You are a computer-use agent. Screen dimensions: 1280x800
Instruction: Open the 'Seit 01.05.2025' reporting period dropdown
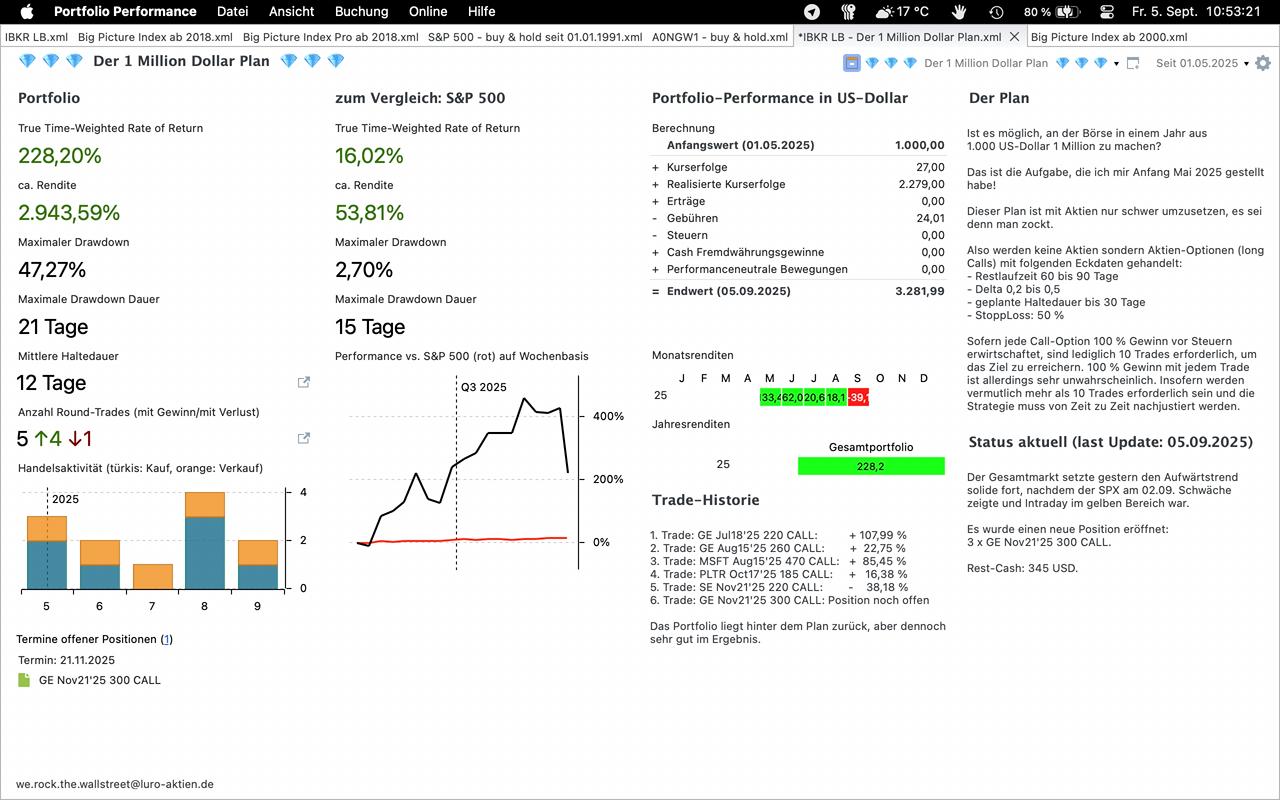(x=1201, y=63)
